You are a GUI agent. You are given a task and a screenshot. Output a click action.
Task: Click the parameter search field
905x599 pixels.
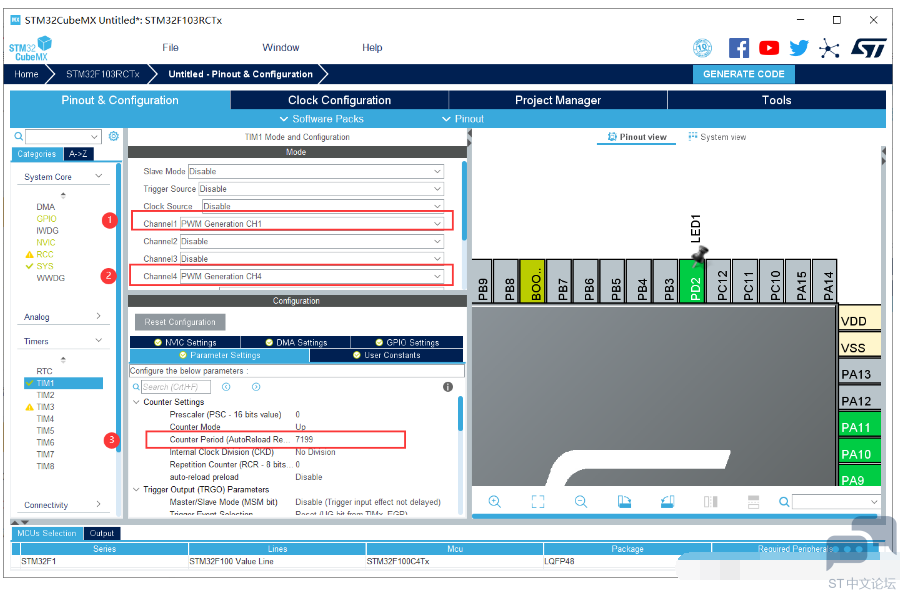click(175, 387)
